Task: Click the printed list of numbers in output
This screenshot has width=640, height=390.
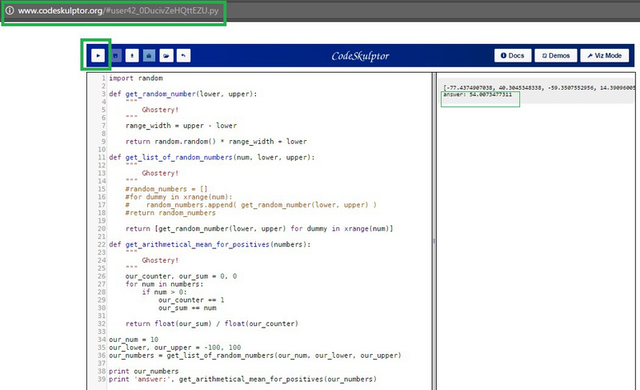Action: [539, 88]
